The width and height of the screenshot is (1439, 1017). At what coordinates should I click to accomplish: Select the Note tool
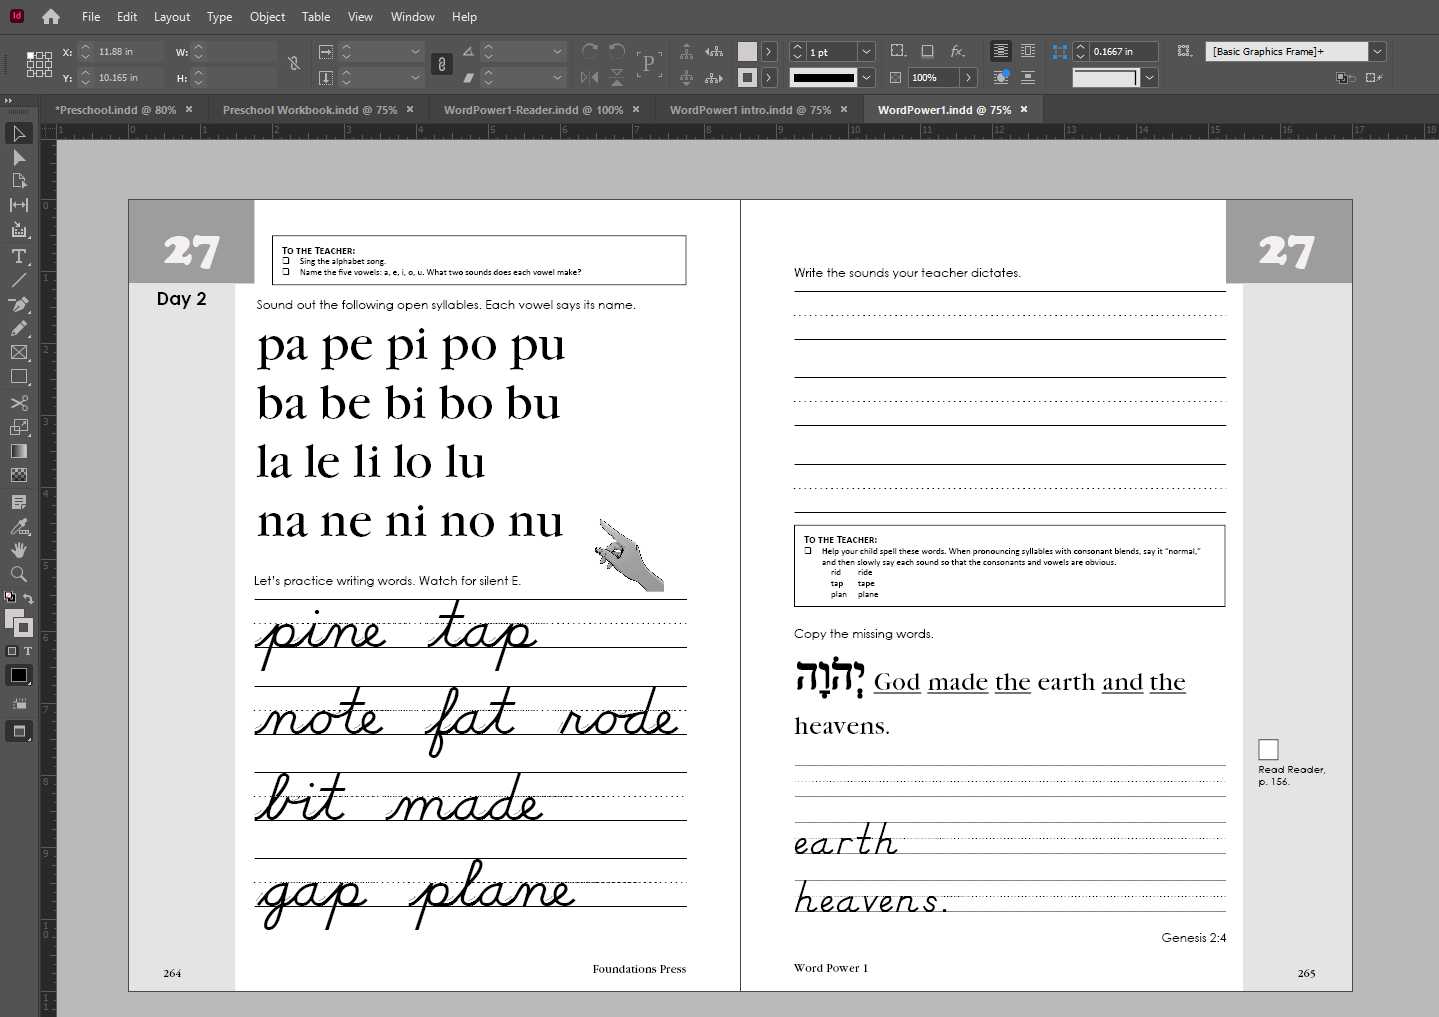19,502
